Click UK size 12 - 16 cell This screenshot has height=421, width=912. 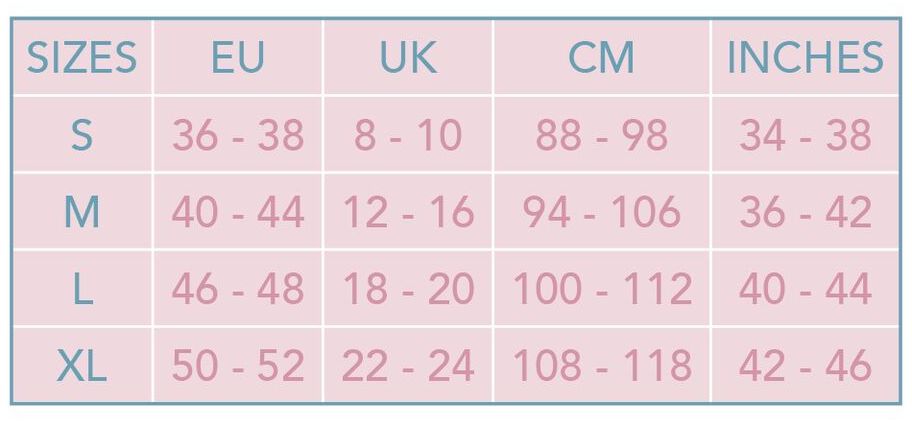click(408, 212)
